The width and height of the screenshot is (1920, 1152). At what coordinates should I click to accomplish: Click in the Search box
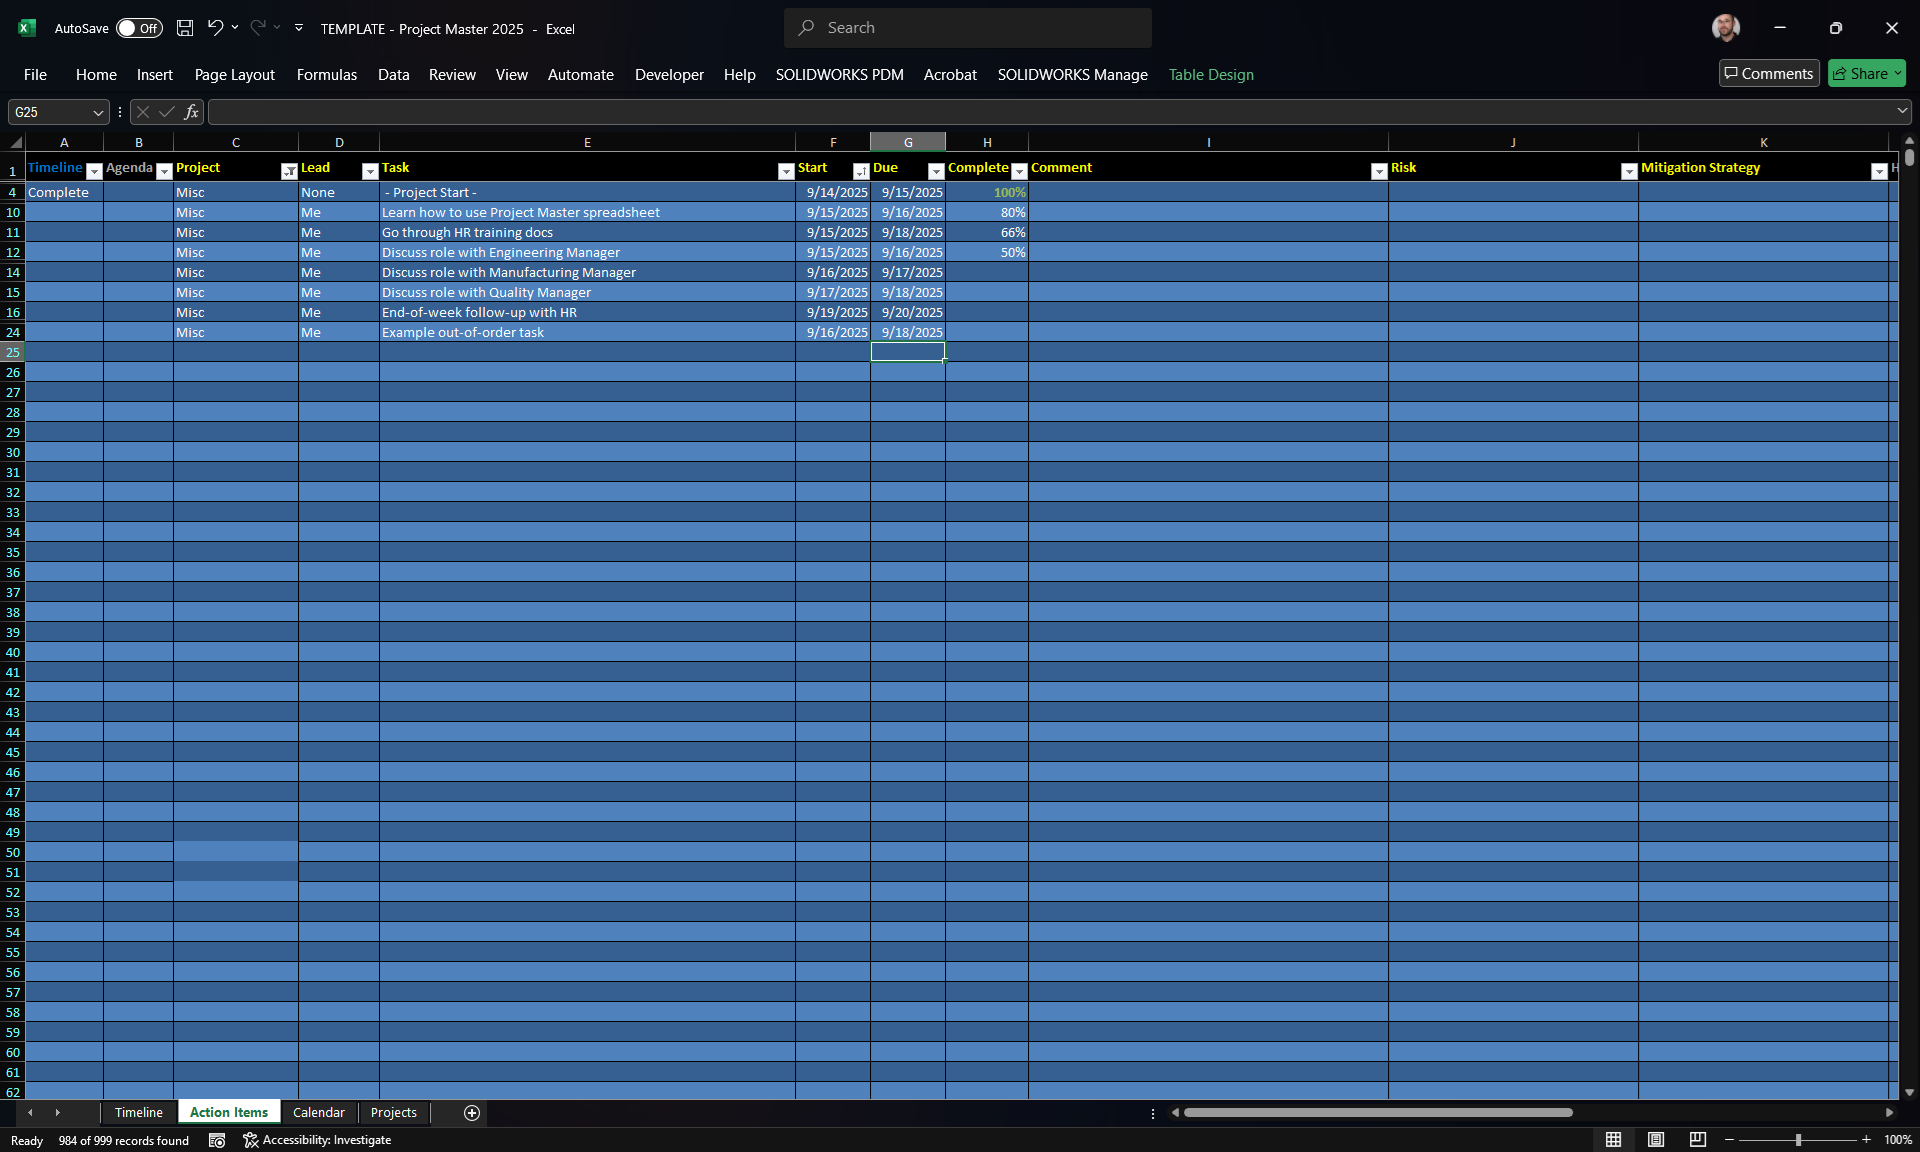(967, 28)
